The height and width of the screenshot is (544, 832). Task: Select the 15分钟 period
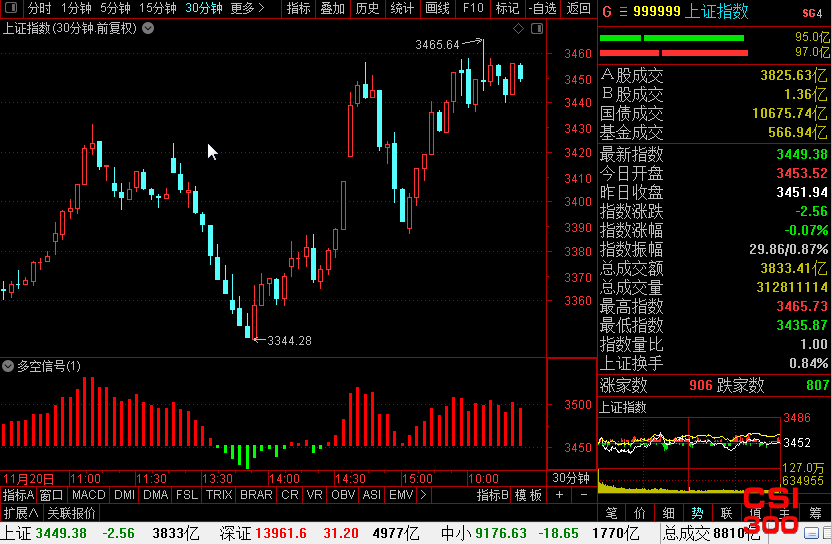click(x=158, y=8)
